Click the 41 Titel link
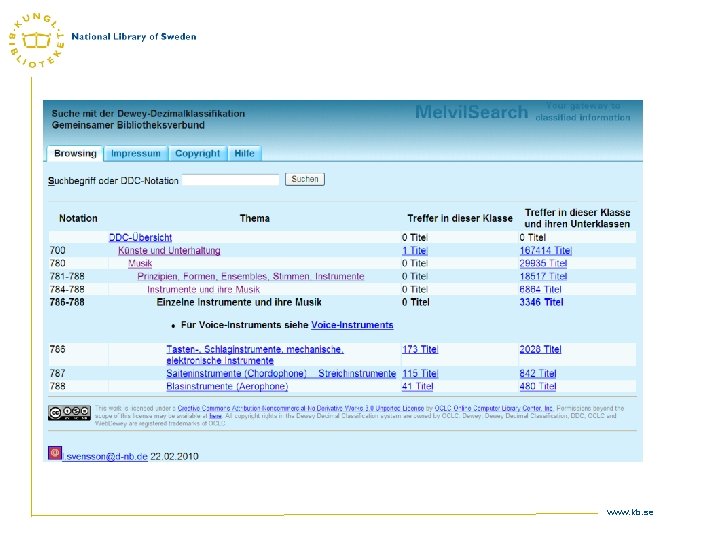Screen dimensions: 720x540 pos(417,386)
